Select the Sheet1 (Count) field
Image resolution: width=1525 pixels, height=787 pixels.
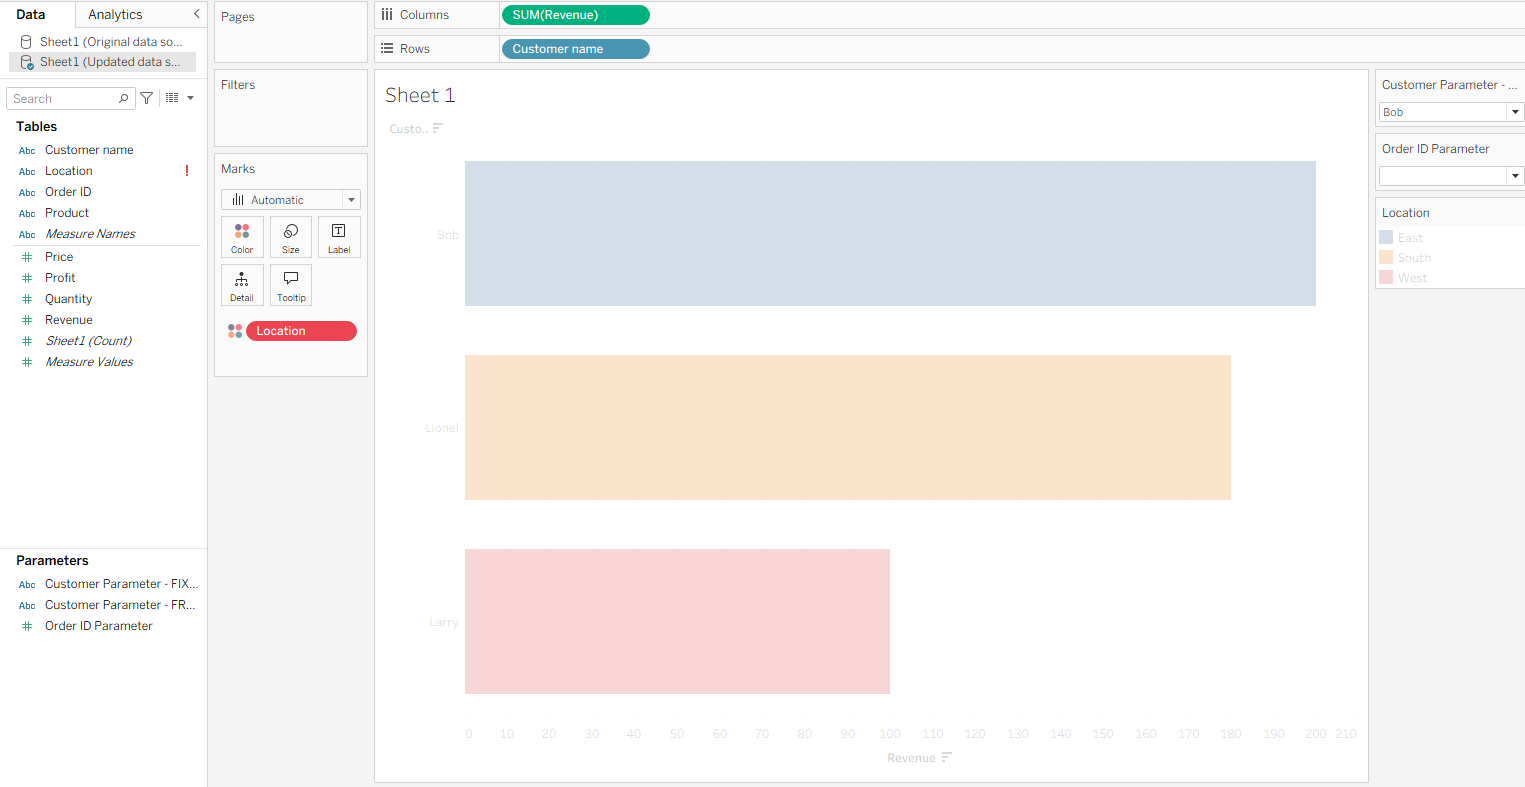88,341
